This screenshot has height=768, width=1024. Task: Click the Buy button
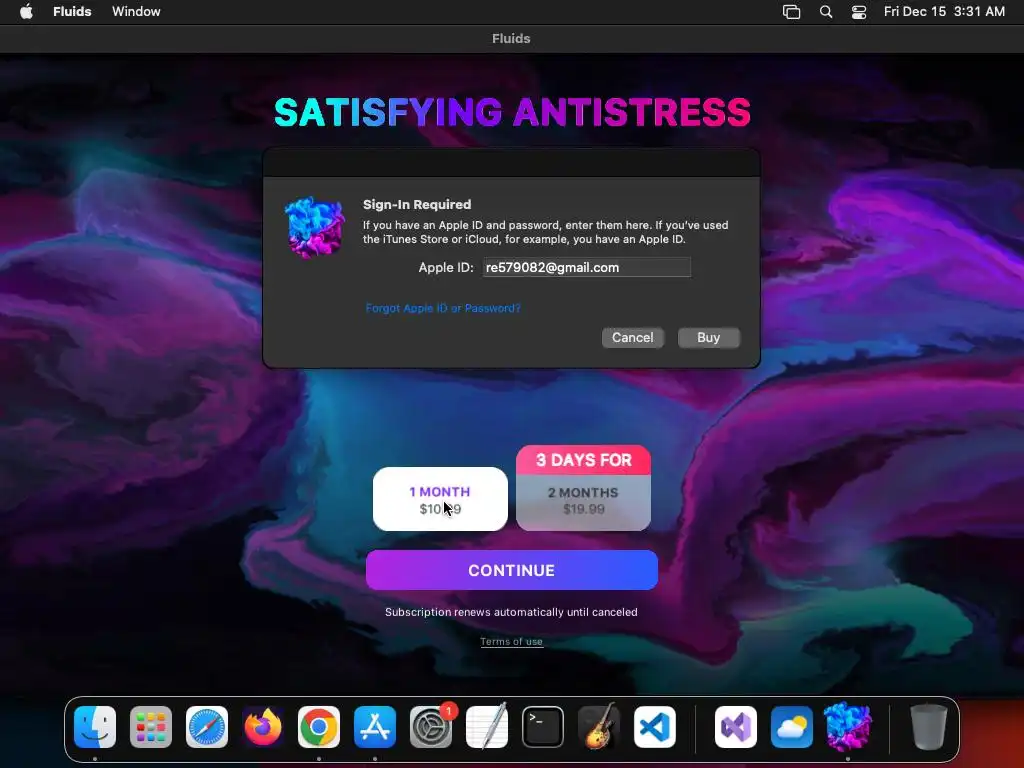click(709, 338)
